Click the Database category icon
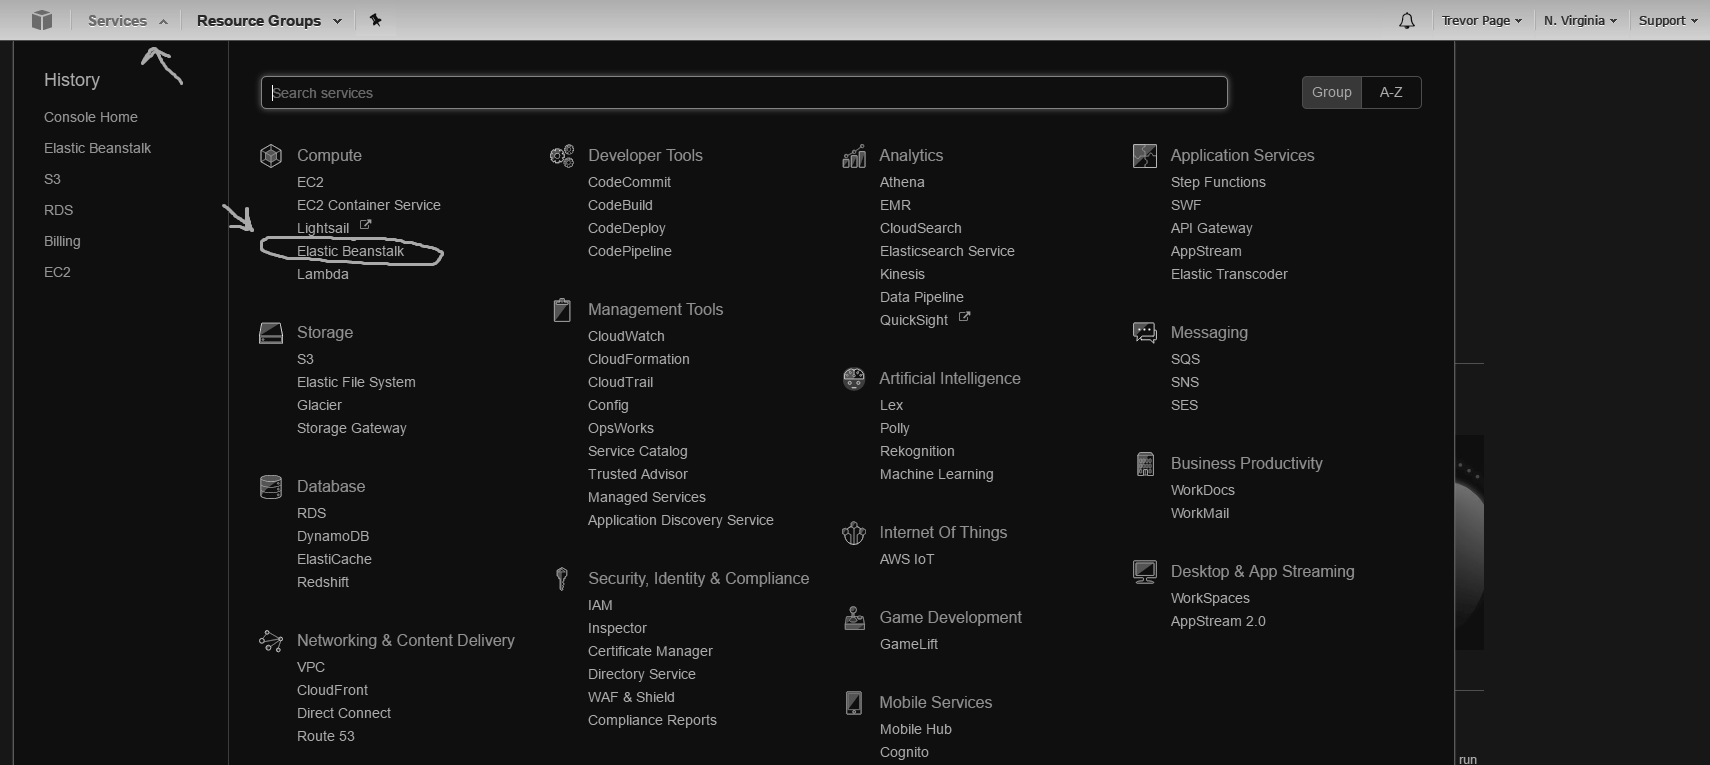This screenshot has width=1710, height=765. coord(270,486)
